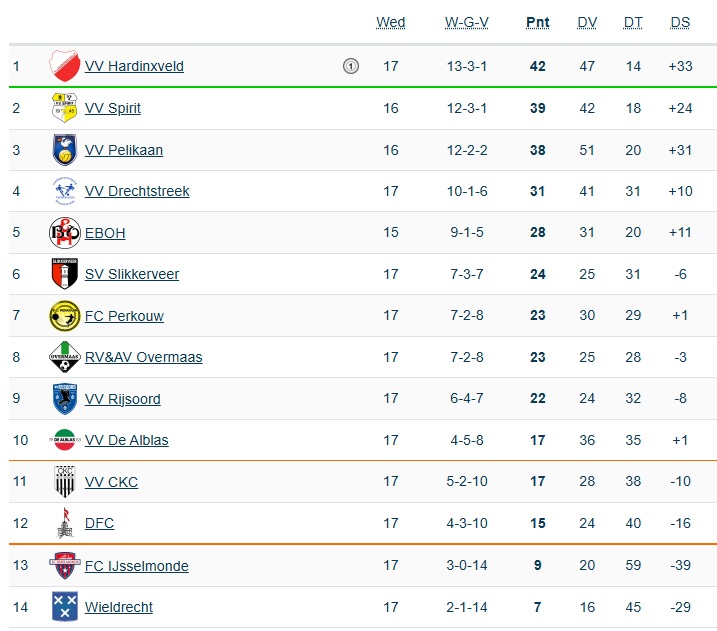The image size is (717, 631).
Task: Click the VV Spirit club crest
Action: point(65,108)
